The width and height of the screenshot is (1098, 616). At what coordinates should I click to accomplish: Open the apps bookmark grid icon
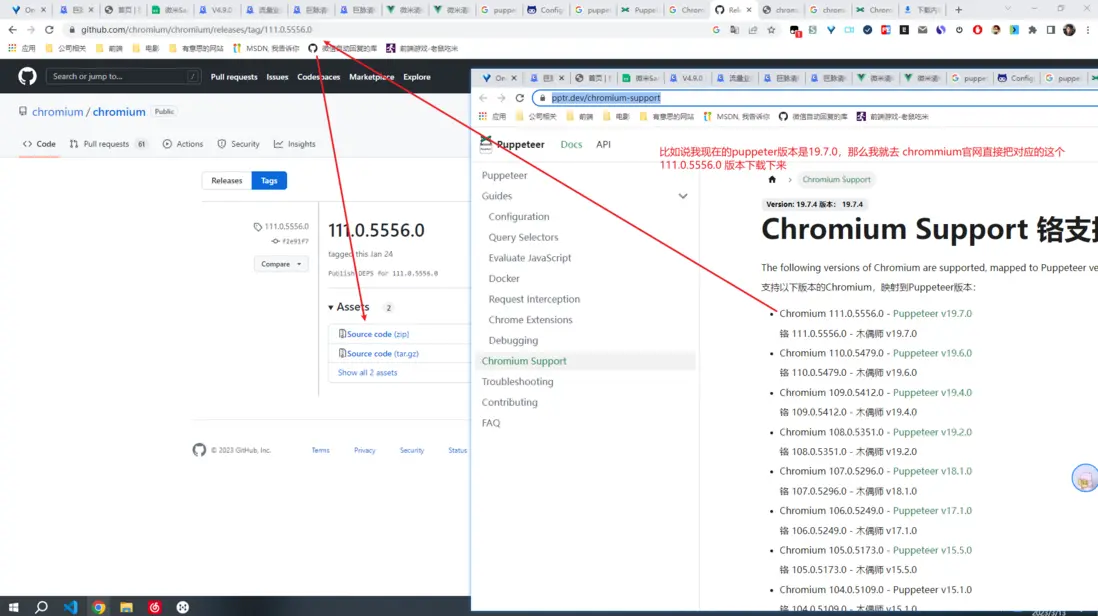click(x=12, y=48)
